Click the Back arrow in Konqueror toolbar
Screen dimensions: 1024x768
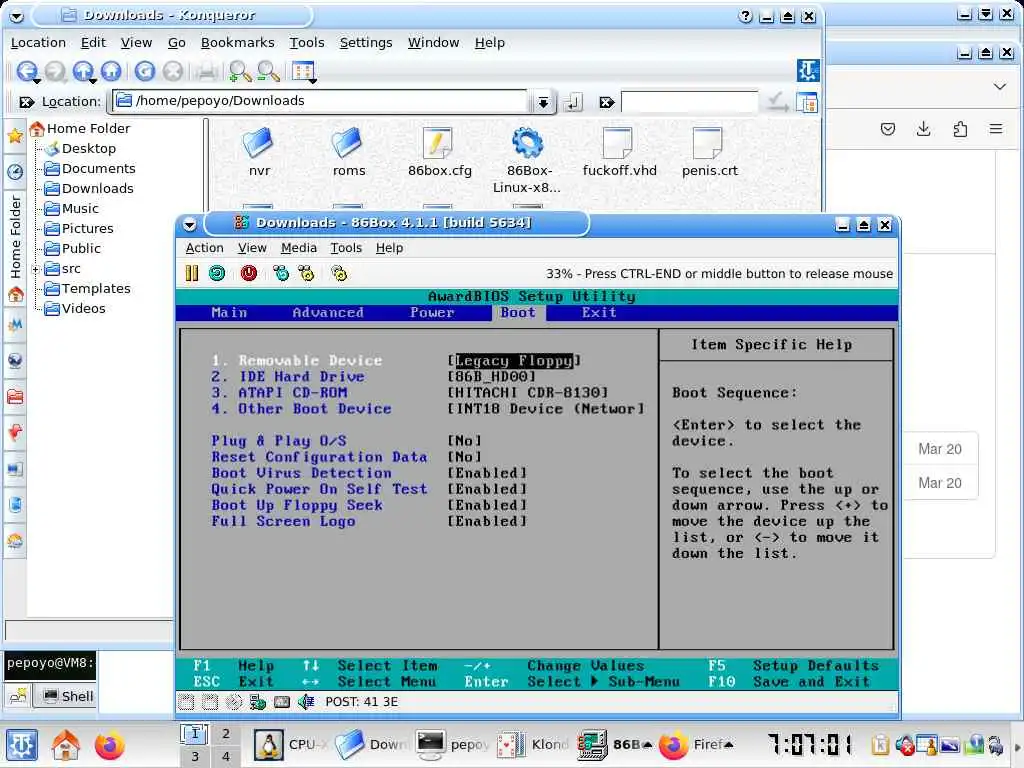coord(27,71)
